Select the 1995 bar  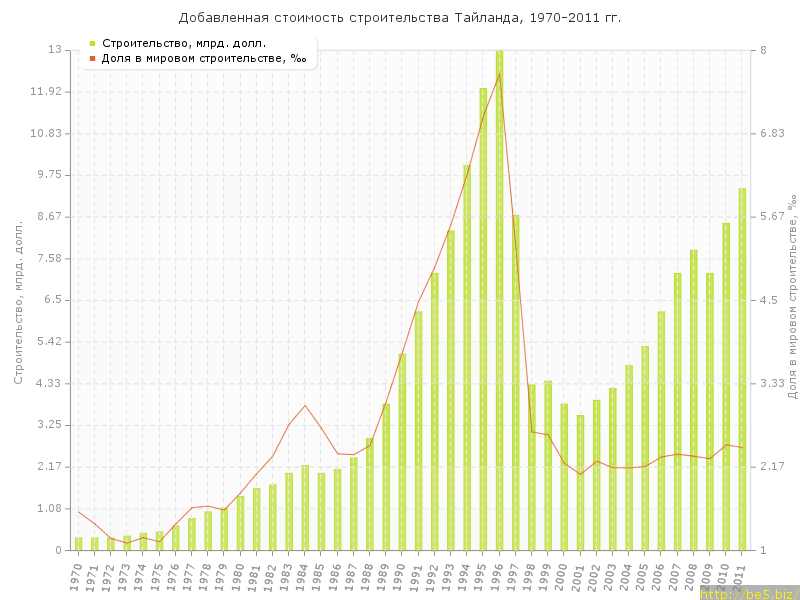coord(483,320)
